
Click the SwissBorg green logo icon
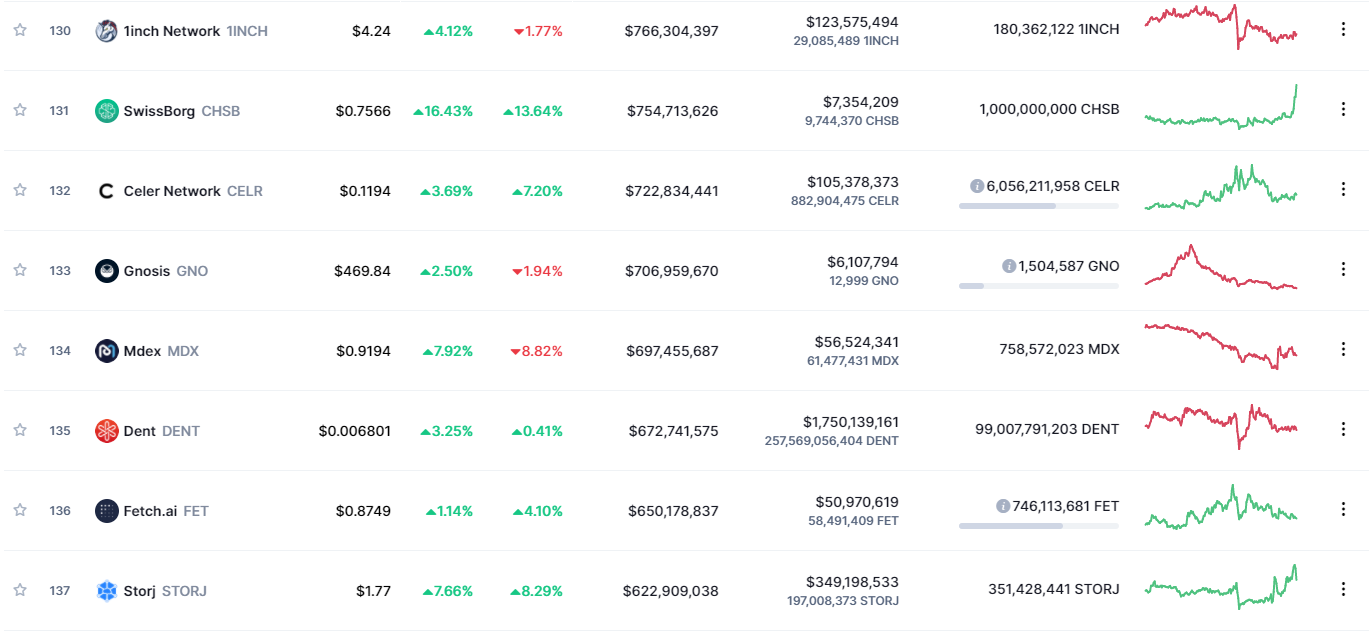[106, 111]
